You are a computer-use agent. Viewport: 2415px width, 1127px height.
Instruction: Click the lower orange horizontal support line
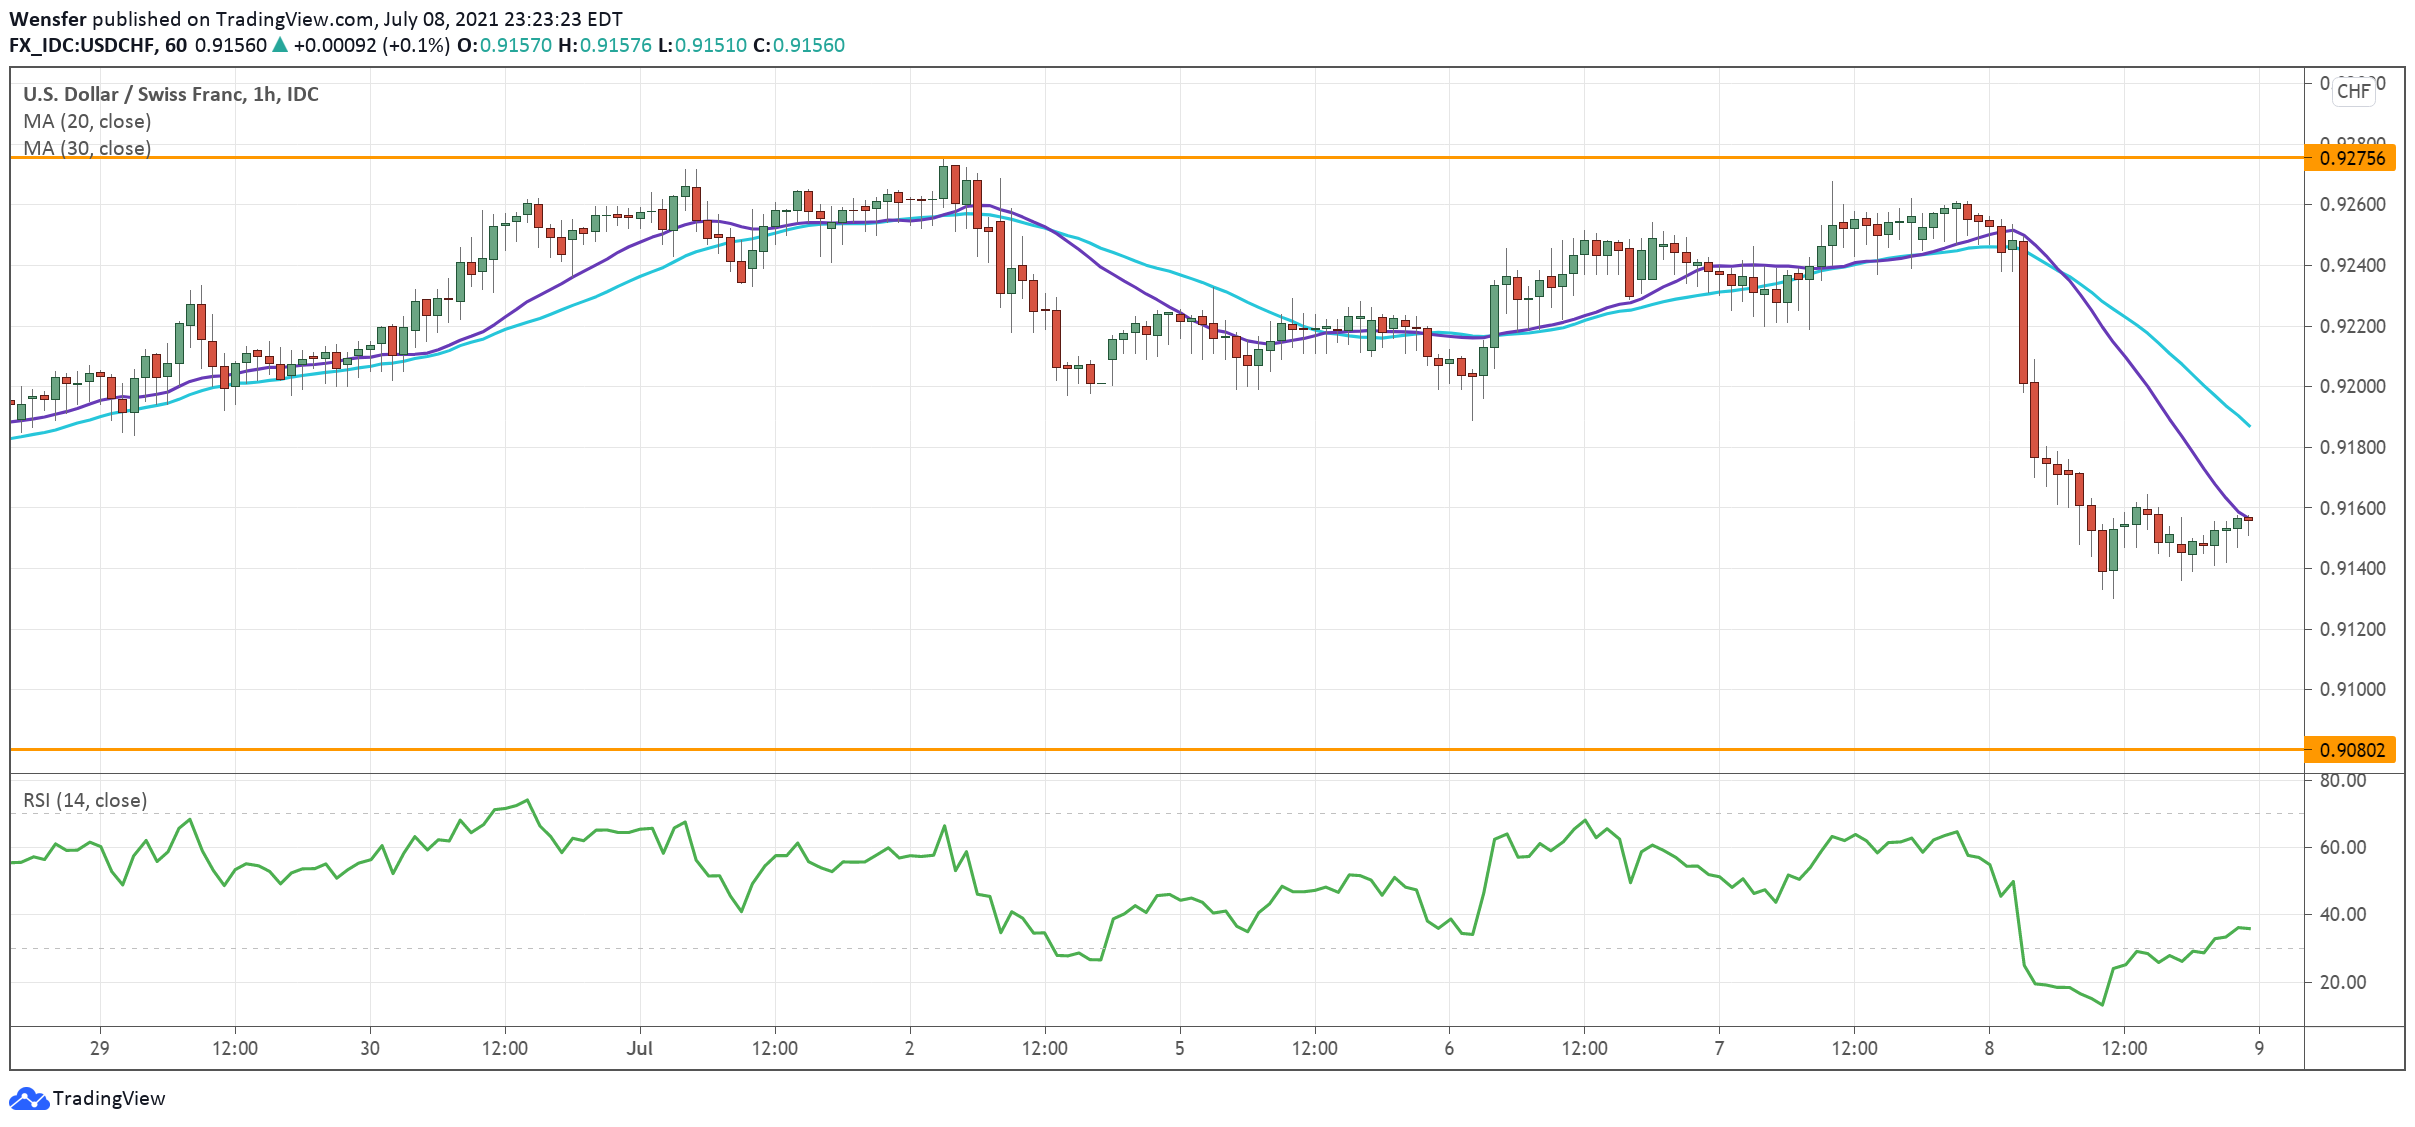point(1200,749)
